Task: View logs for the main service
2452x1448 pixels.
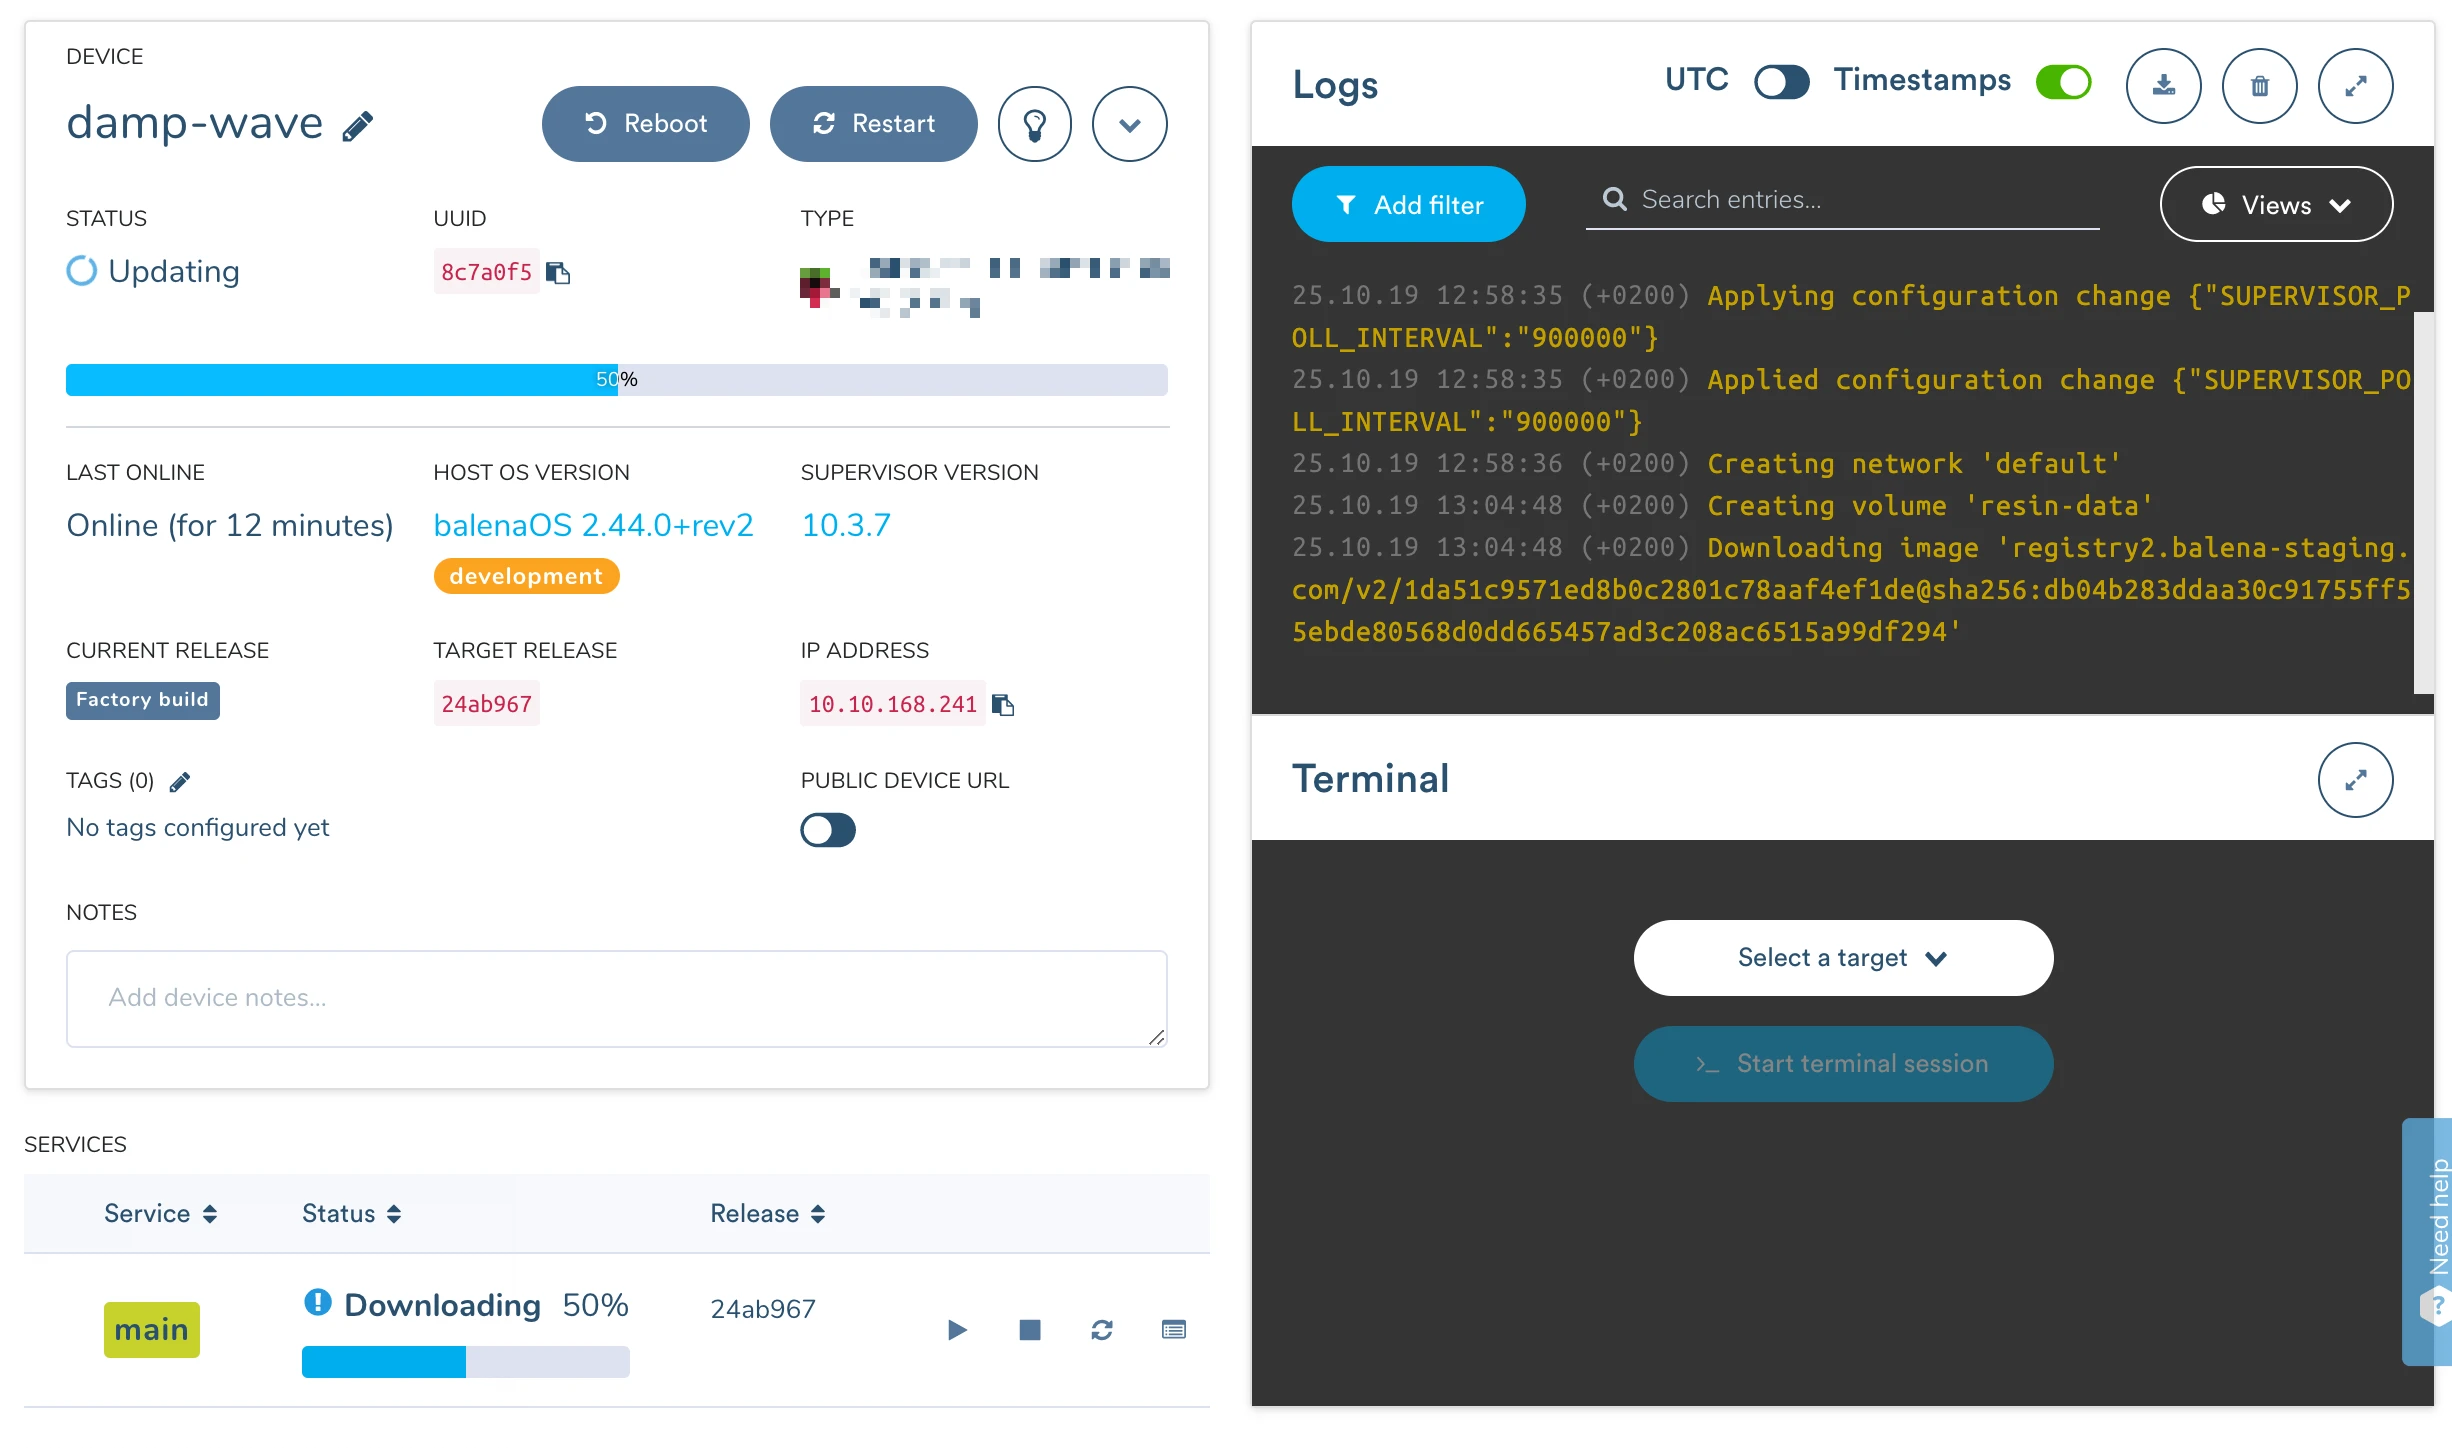Action: click(x=1173, y=1330)
